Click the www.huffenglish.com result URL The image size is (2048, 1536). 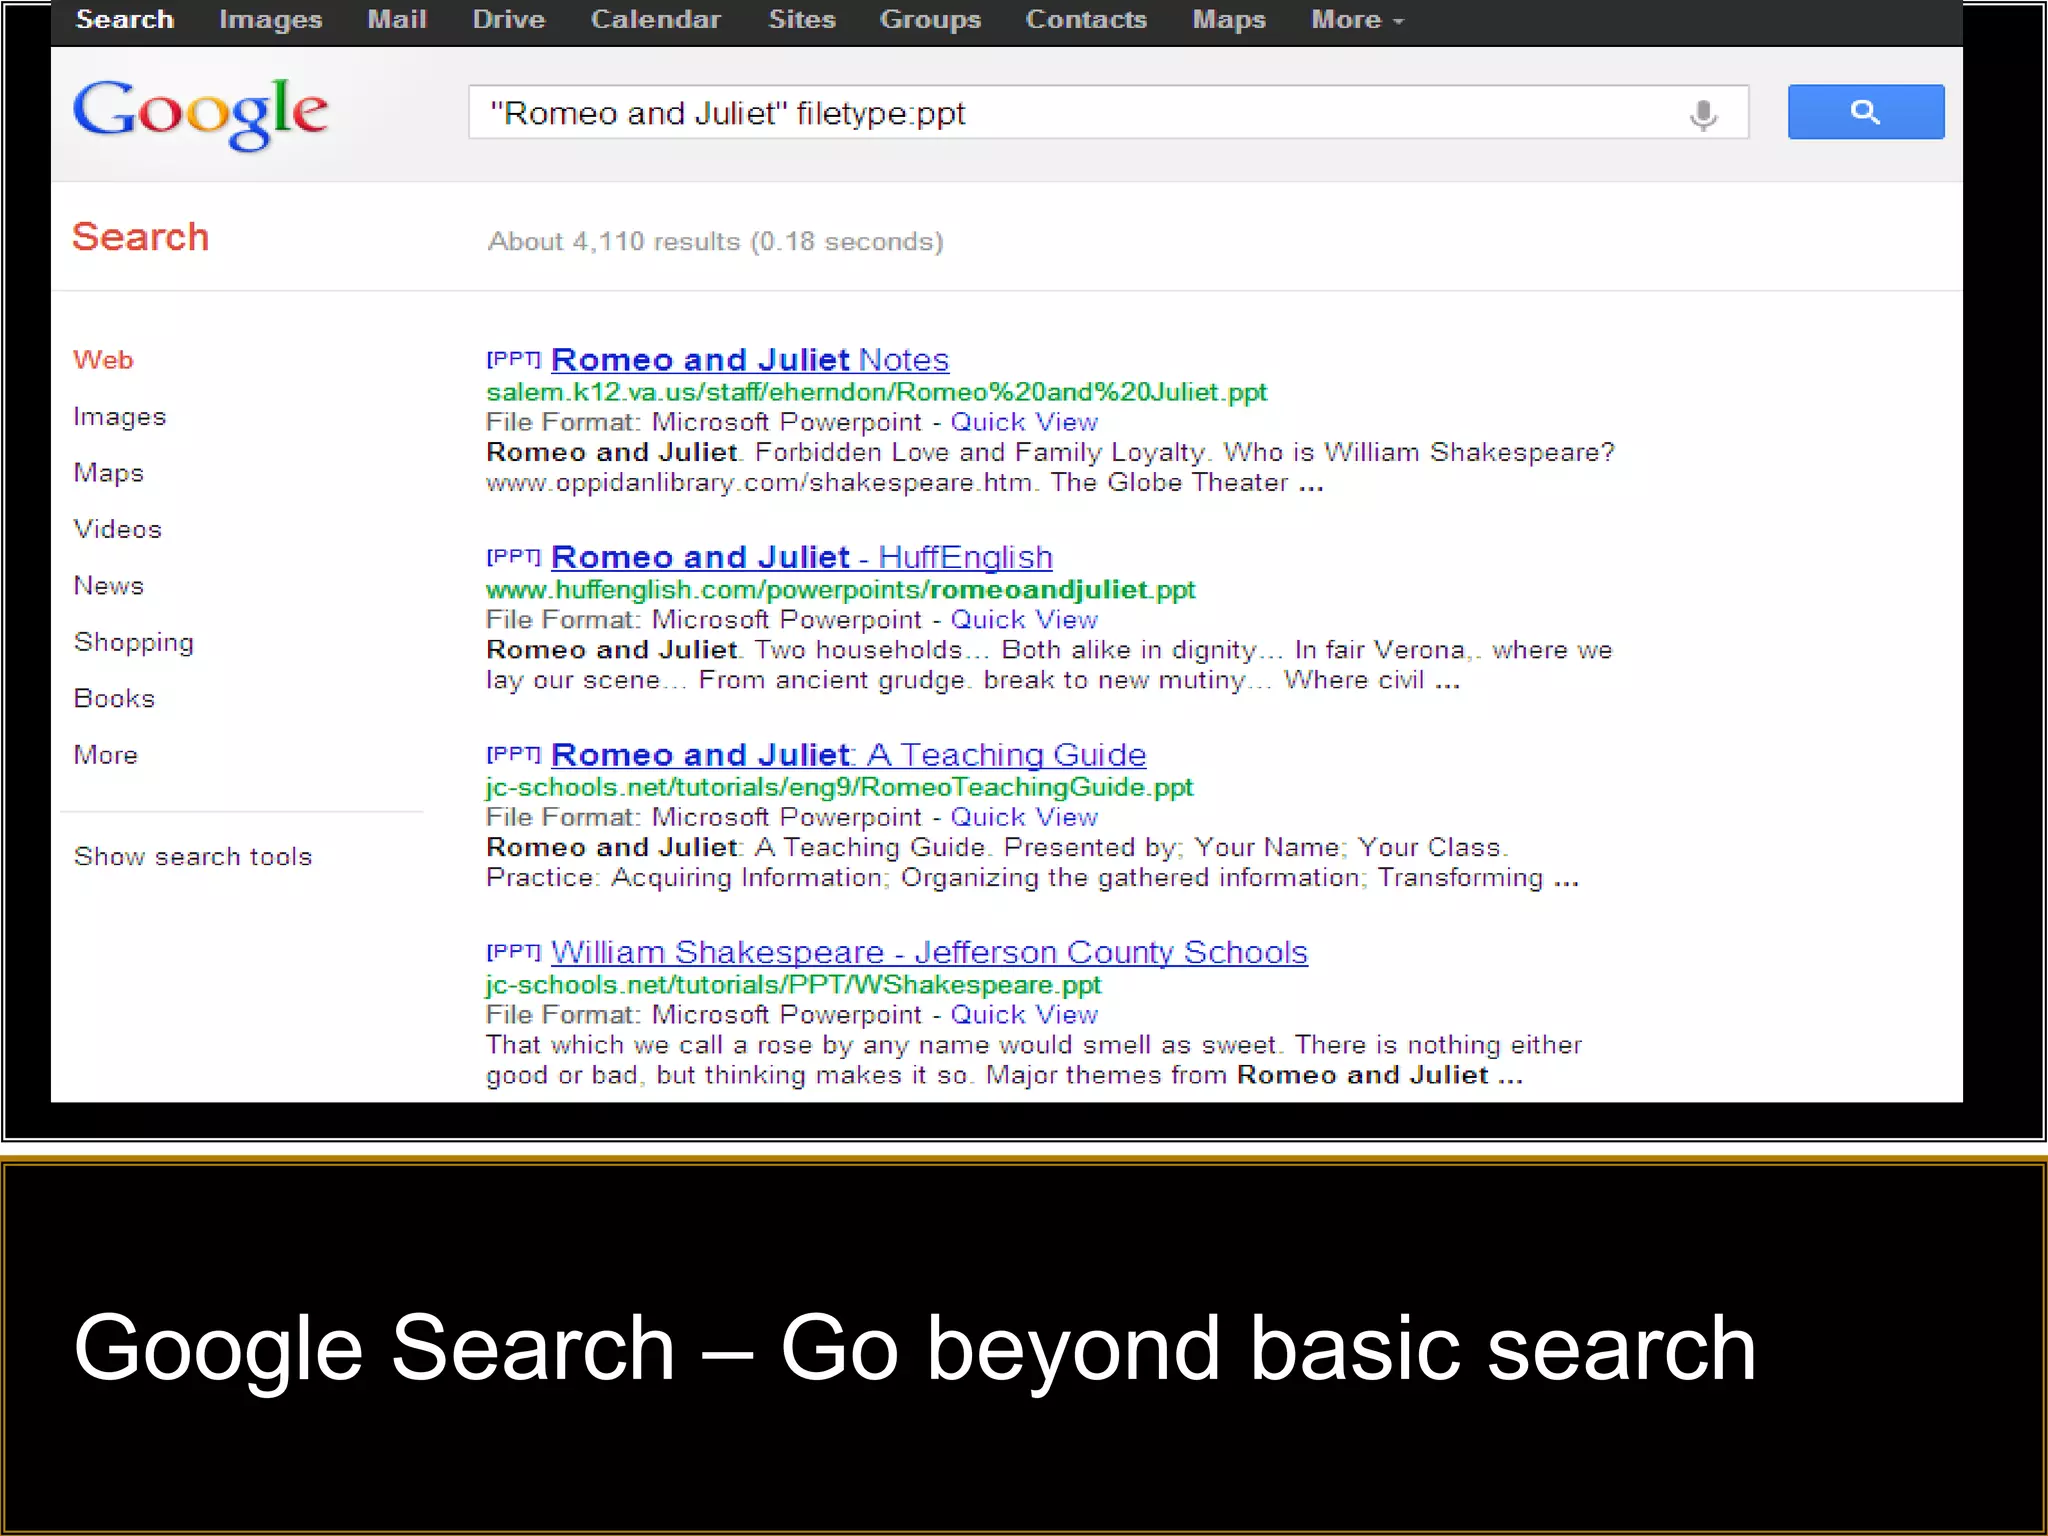tap(841, 590)
